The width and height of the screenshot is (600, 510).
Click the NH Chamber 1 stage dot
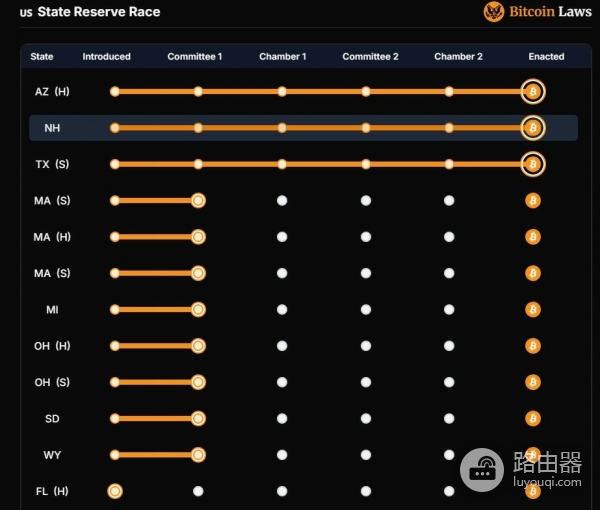pyautogui.click(x=282, y=128)
